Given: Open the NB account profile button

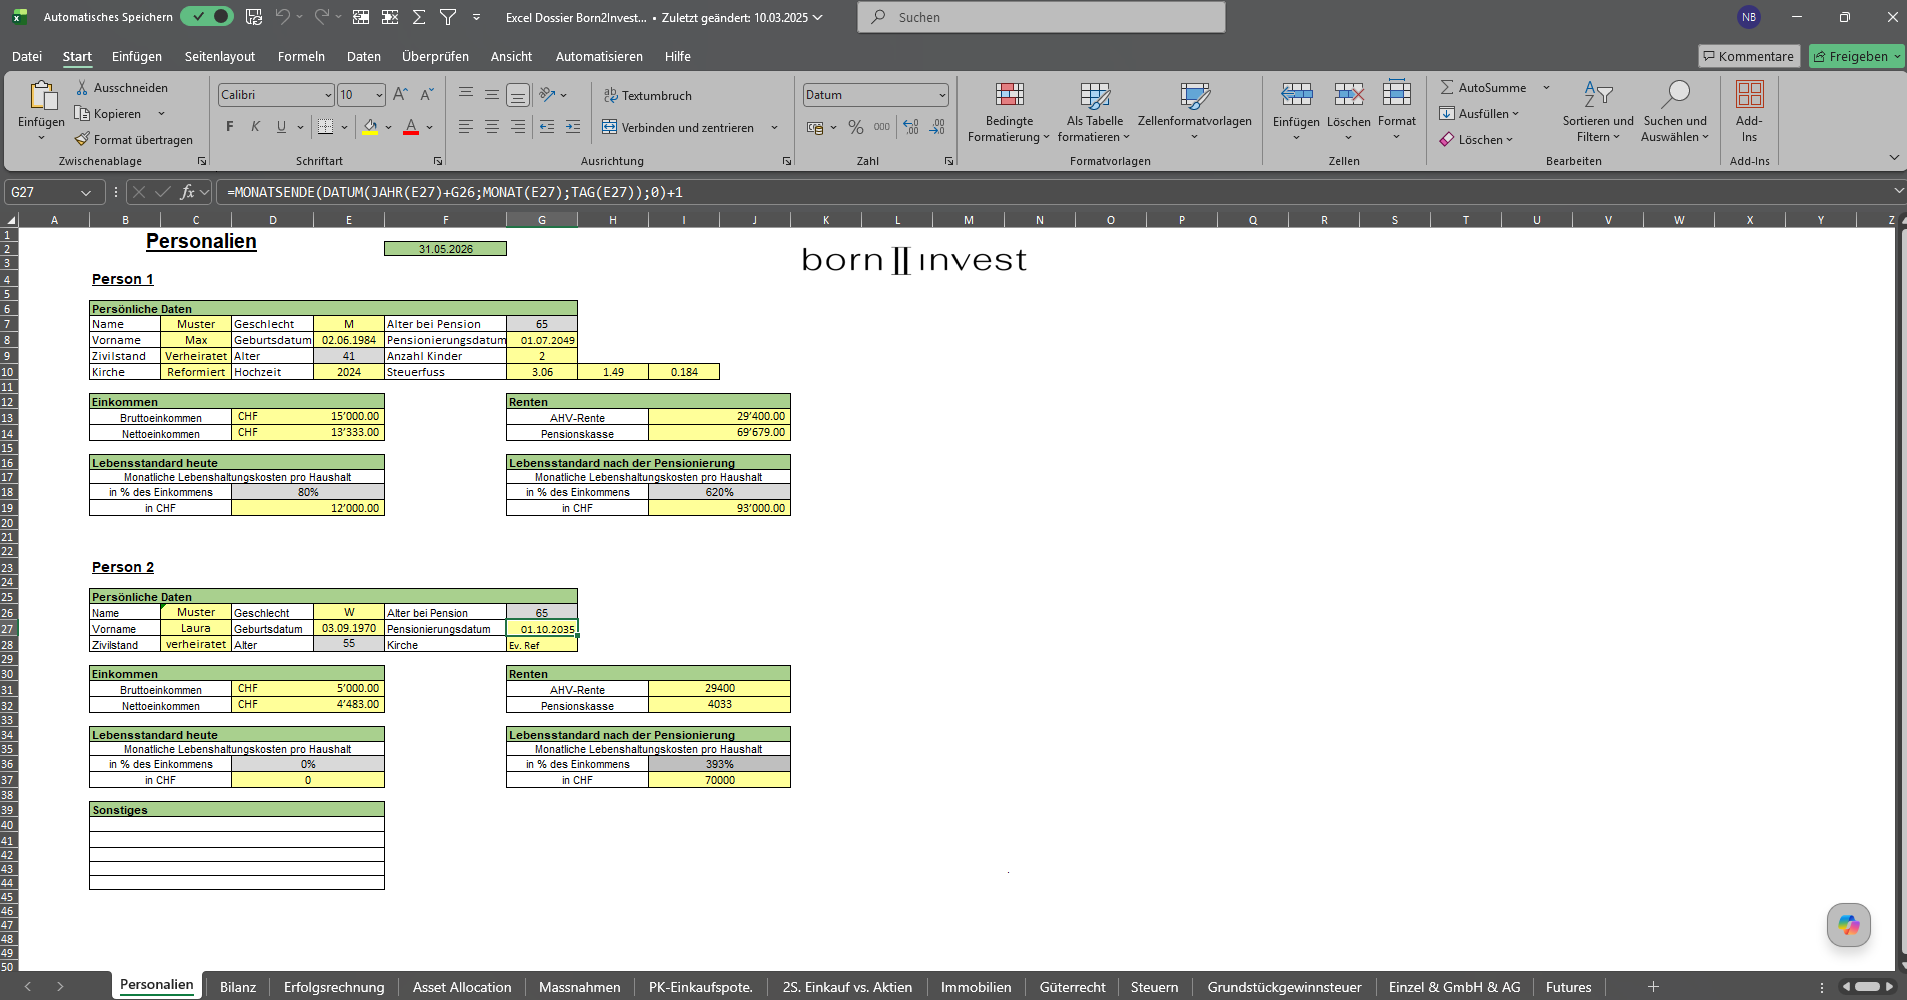Looking at the screenshot, I should [x=1749, y=17].
